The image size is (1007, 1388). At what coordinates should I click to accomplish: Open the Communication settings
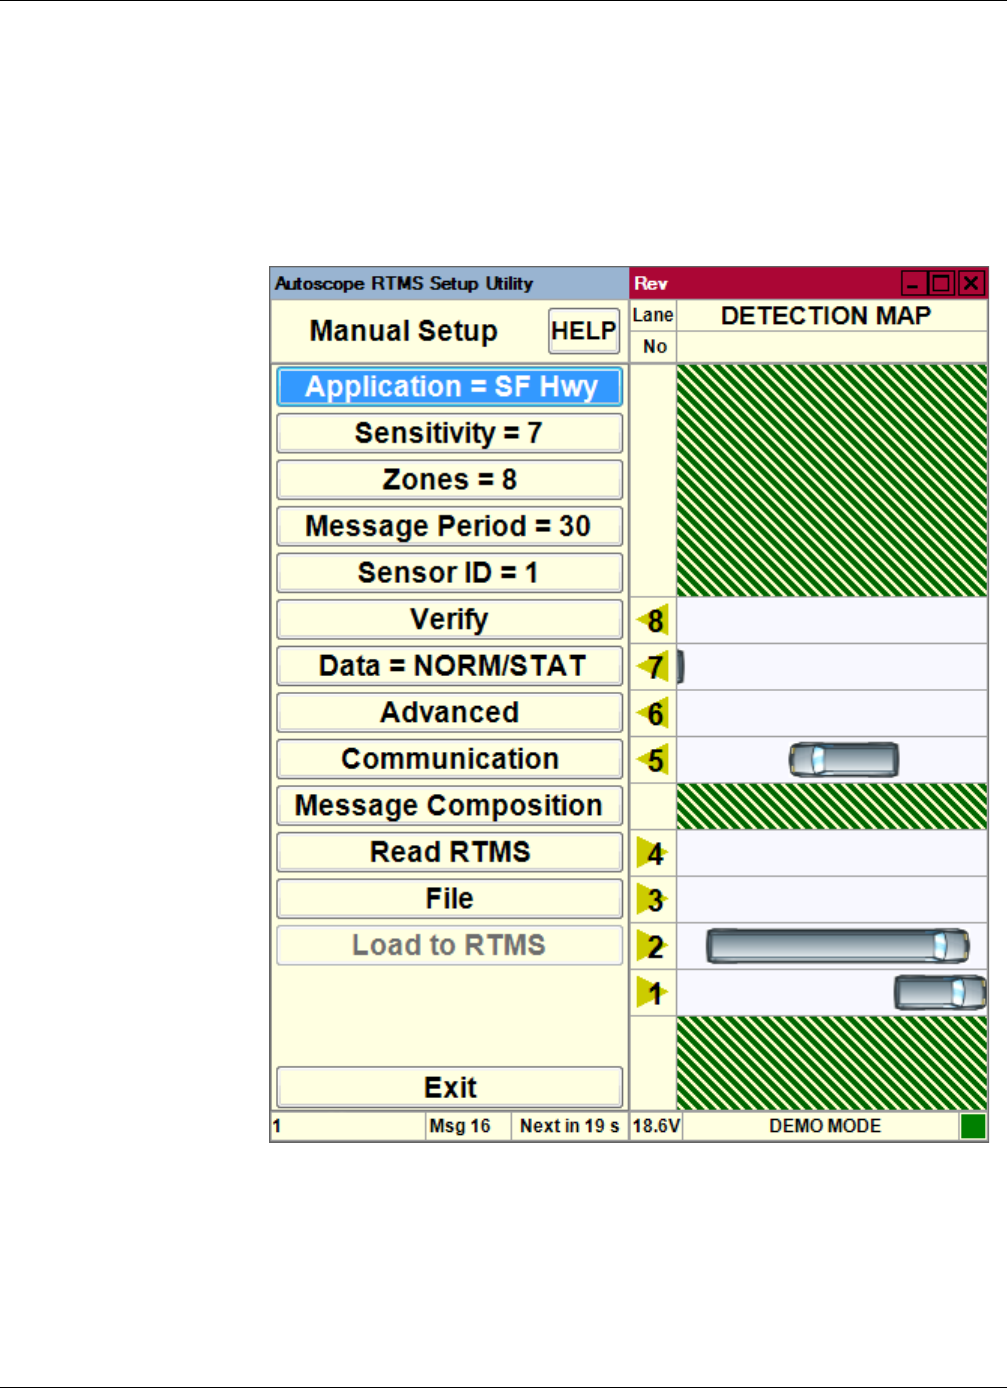pyautogui.click(x=450, y=759)
